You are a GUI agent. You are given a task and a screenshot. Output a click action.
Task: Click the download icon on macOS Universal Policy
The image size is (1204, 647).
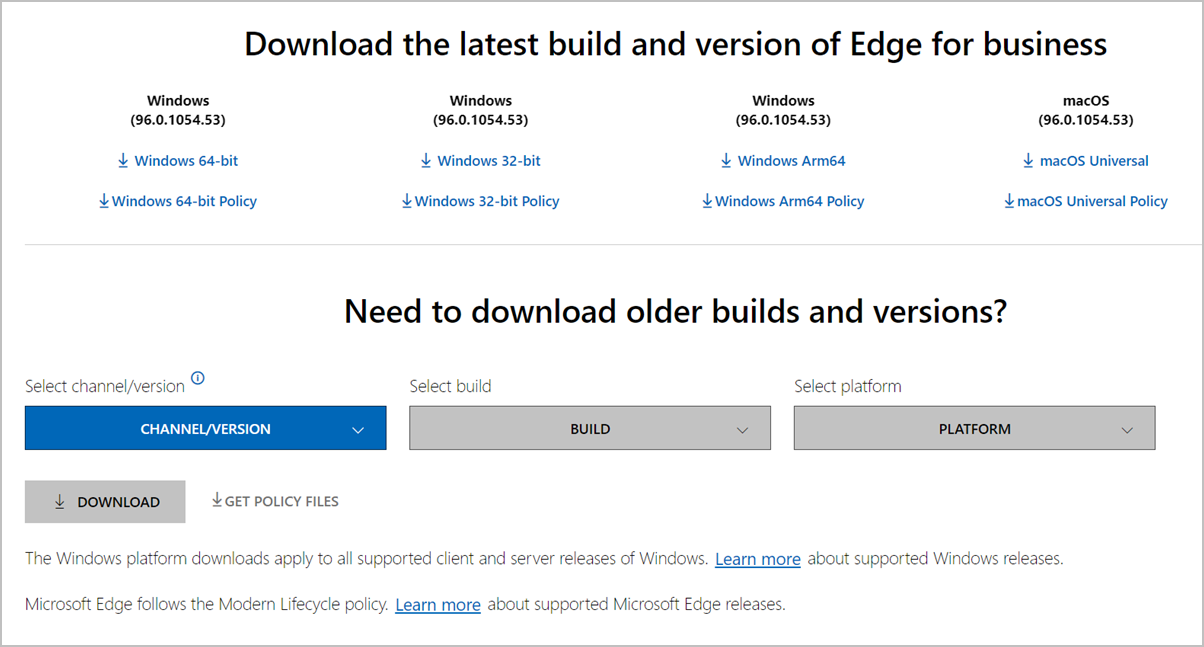coord(1008,200)
